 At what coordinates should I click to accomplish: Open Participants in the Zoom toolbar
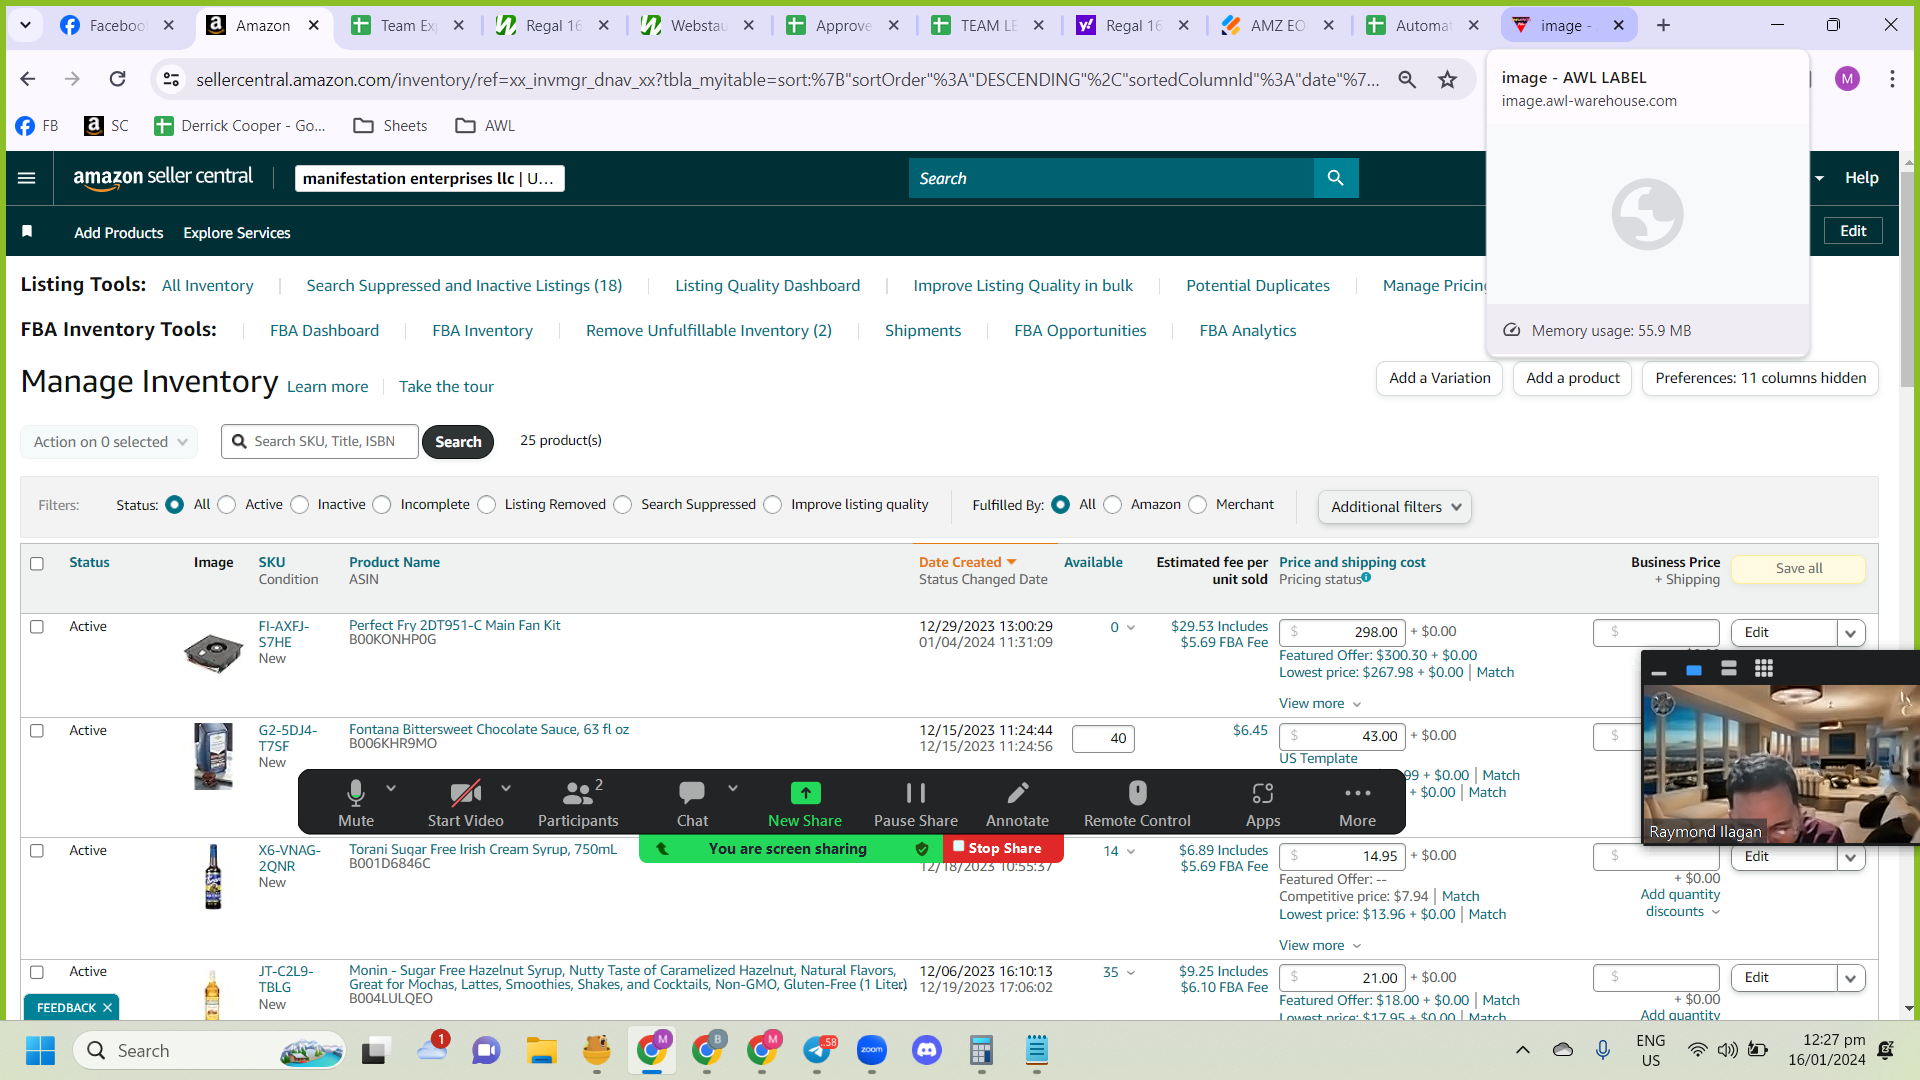point(578,803)
